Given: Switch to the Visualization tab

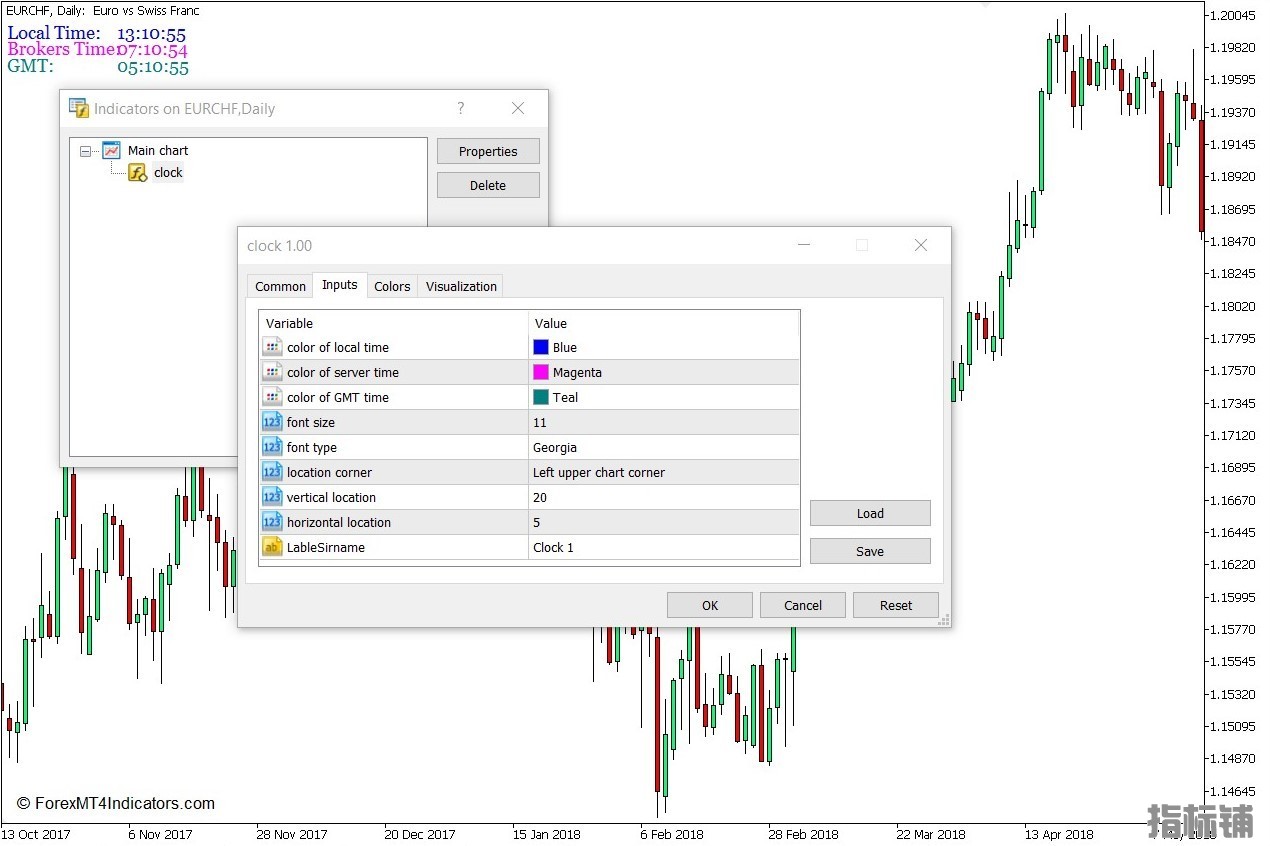Looking at the screenshot, I should tap(461, 286).
